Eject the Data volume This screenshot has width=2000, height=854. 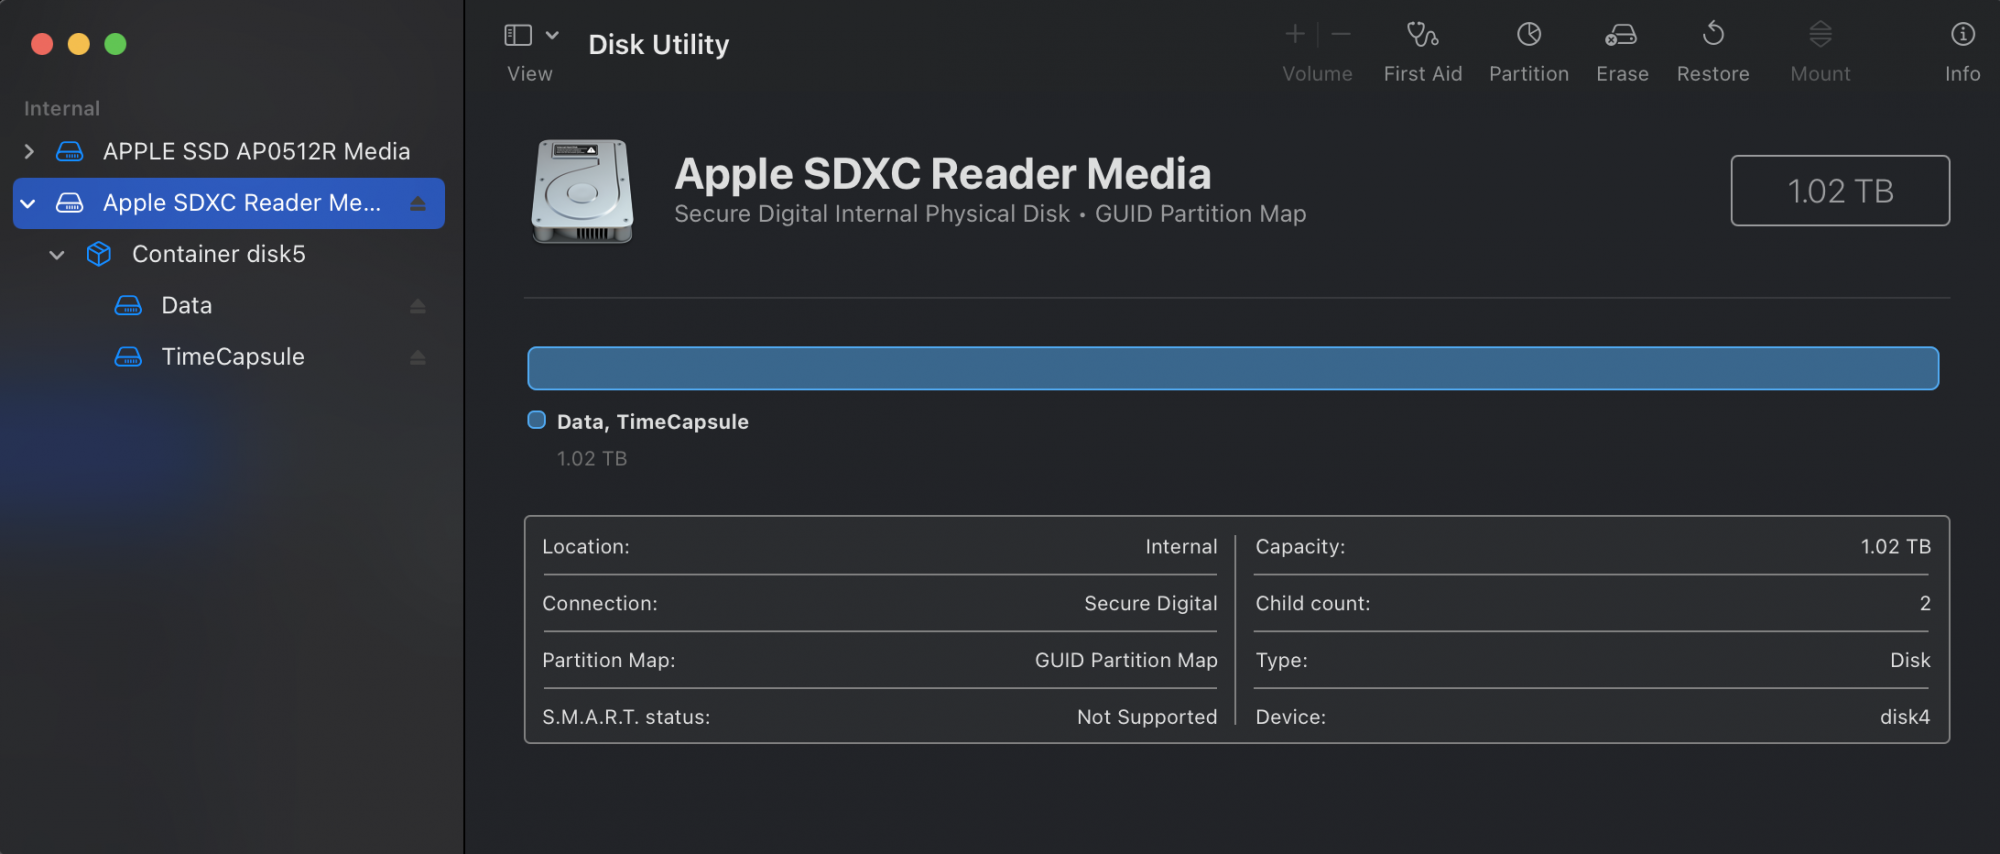pyautogui.click(x=418, y=306)
